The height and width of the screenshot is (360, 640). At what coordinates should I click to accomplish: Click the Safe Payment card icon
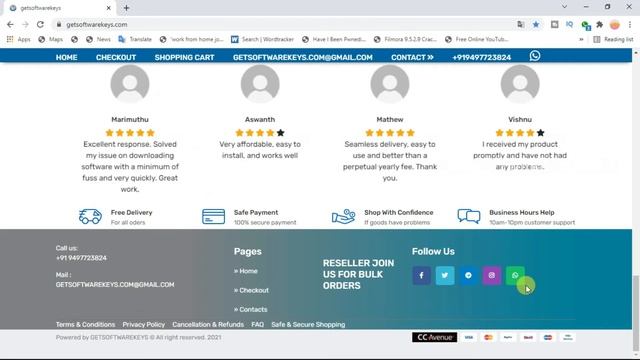click(213, 216)
